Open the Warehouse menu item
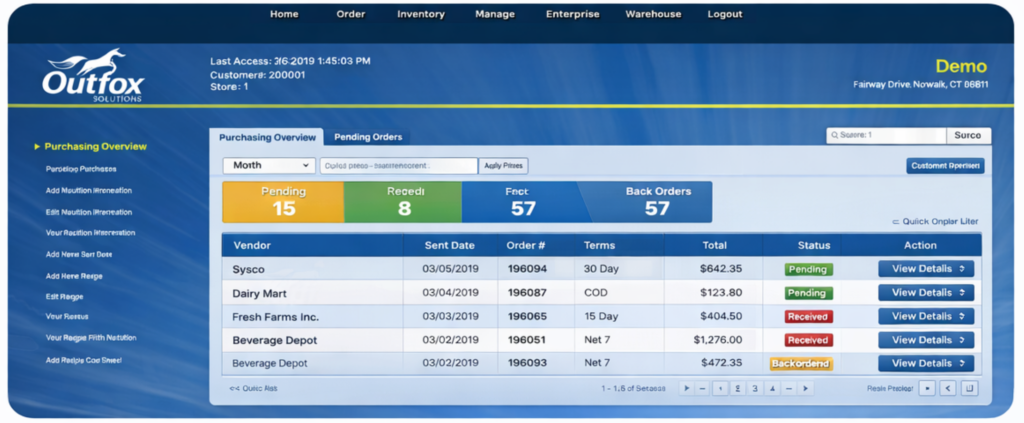The image size is (1024, 423). (x=653, y=14)
